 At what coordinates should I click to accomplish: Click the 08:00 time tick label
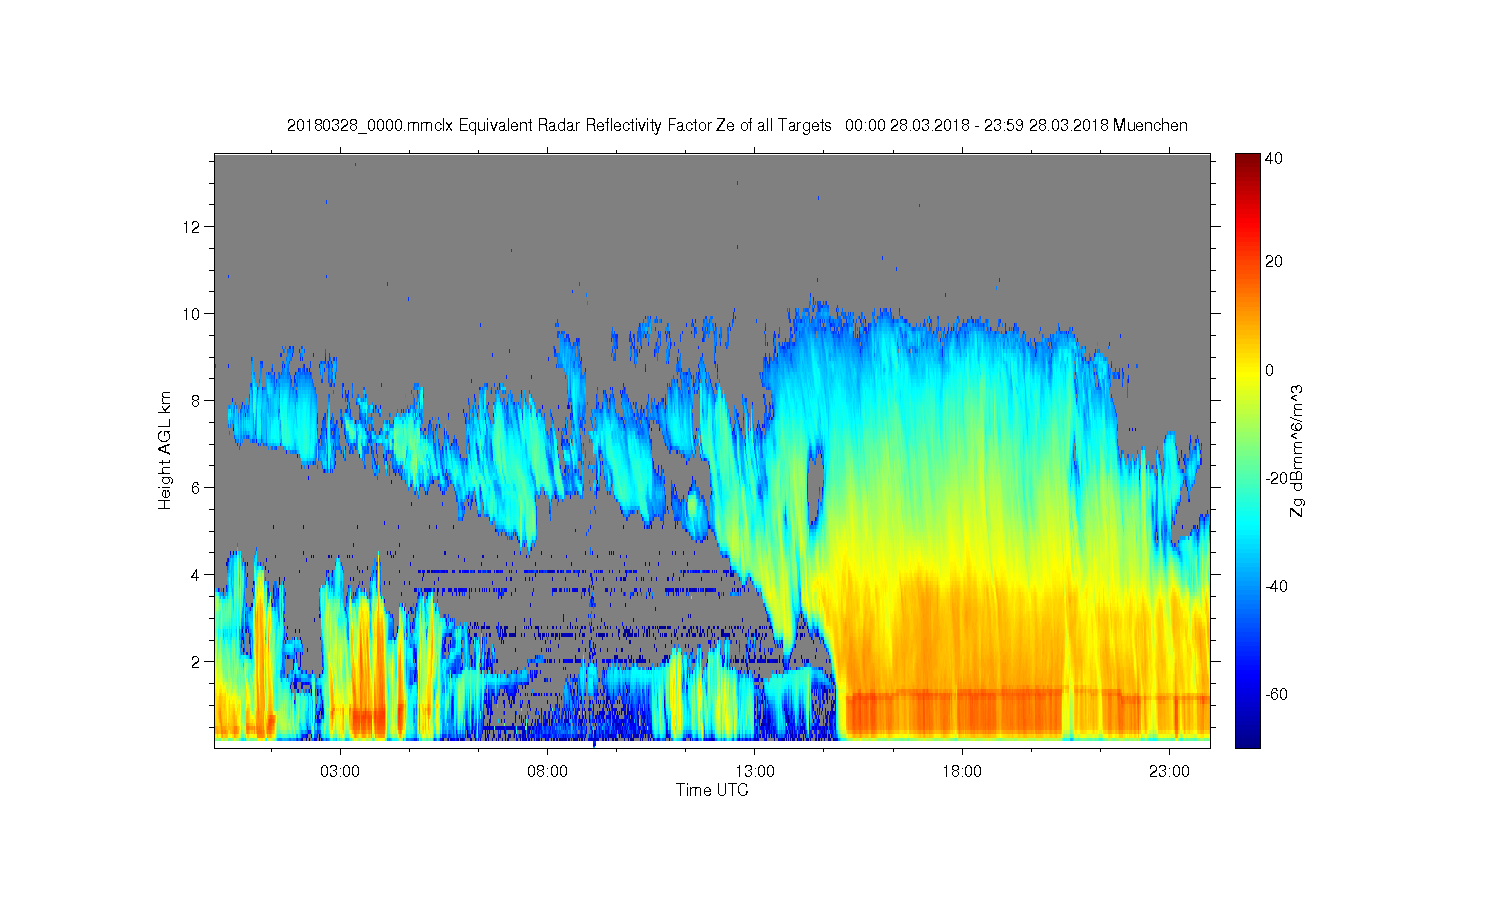pyautogui.click(x=547, y=772)
